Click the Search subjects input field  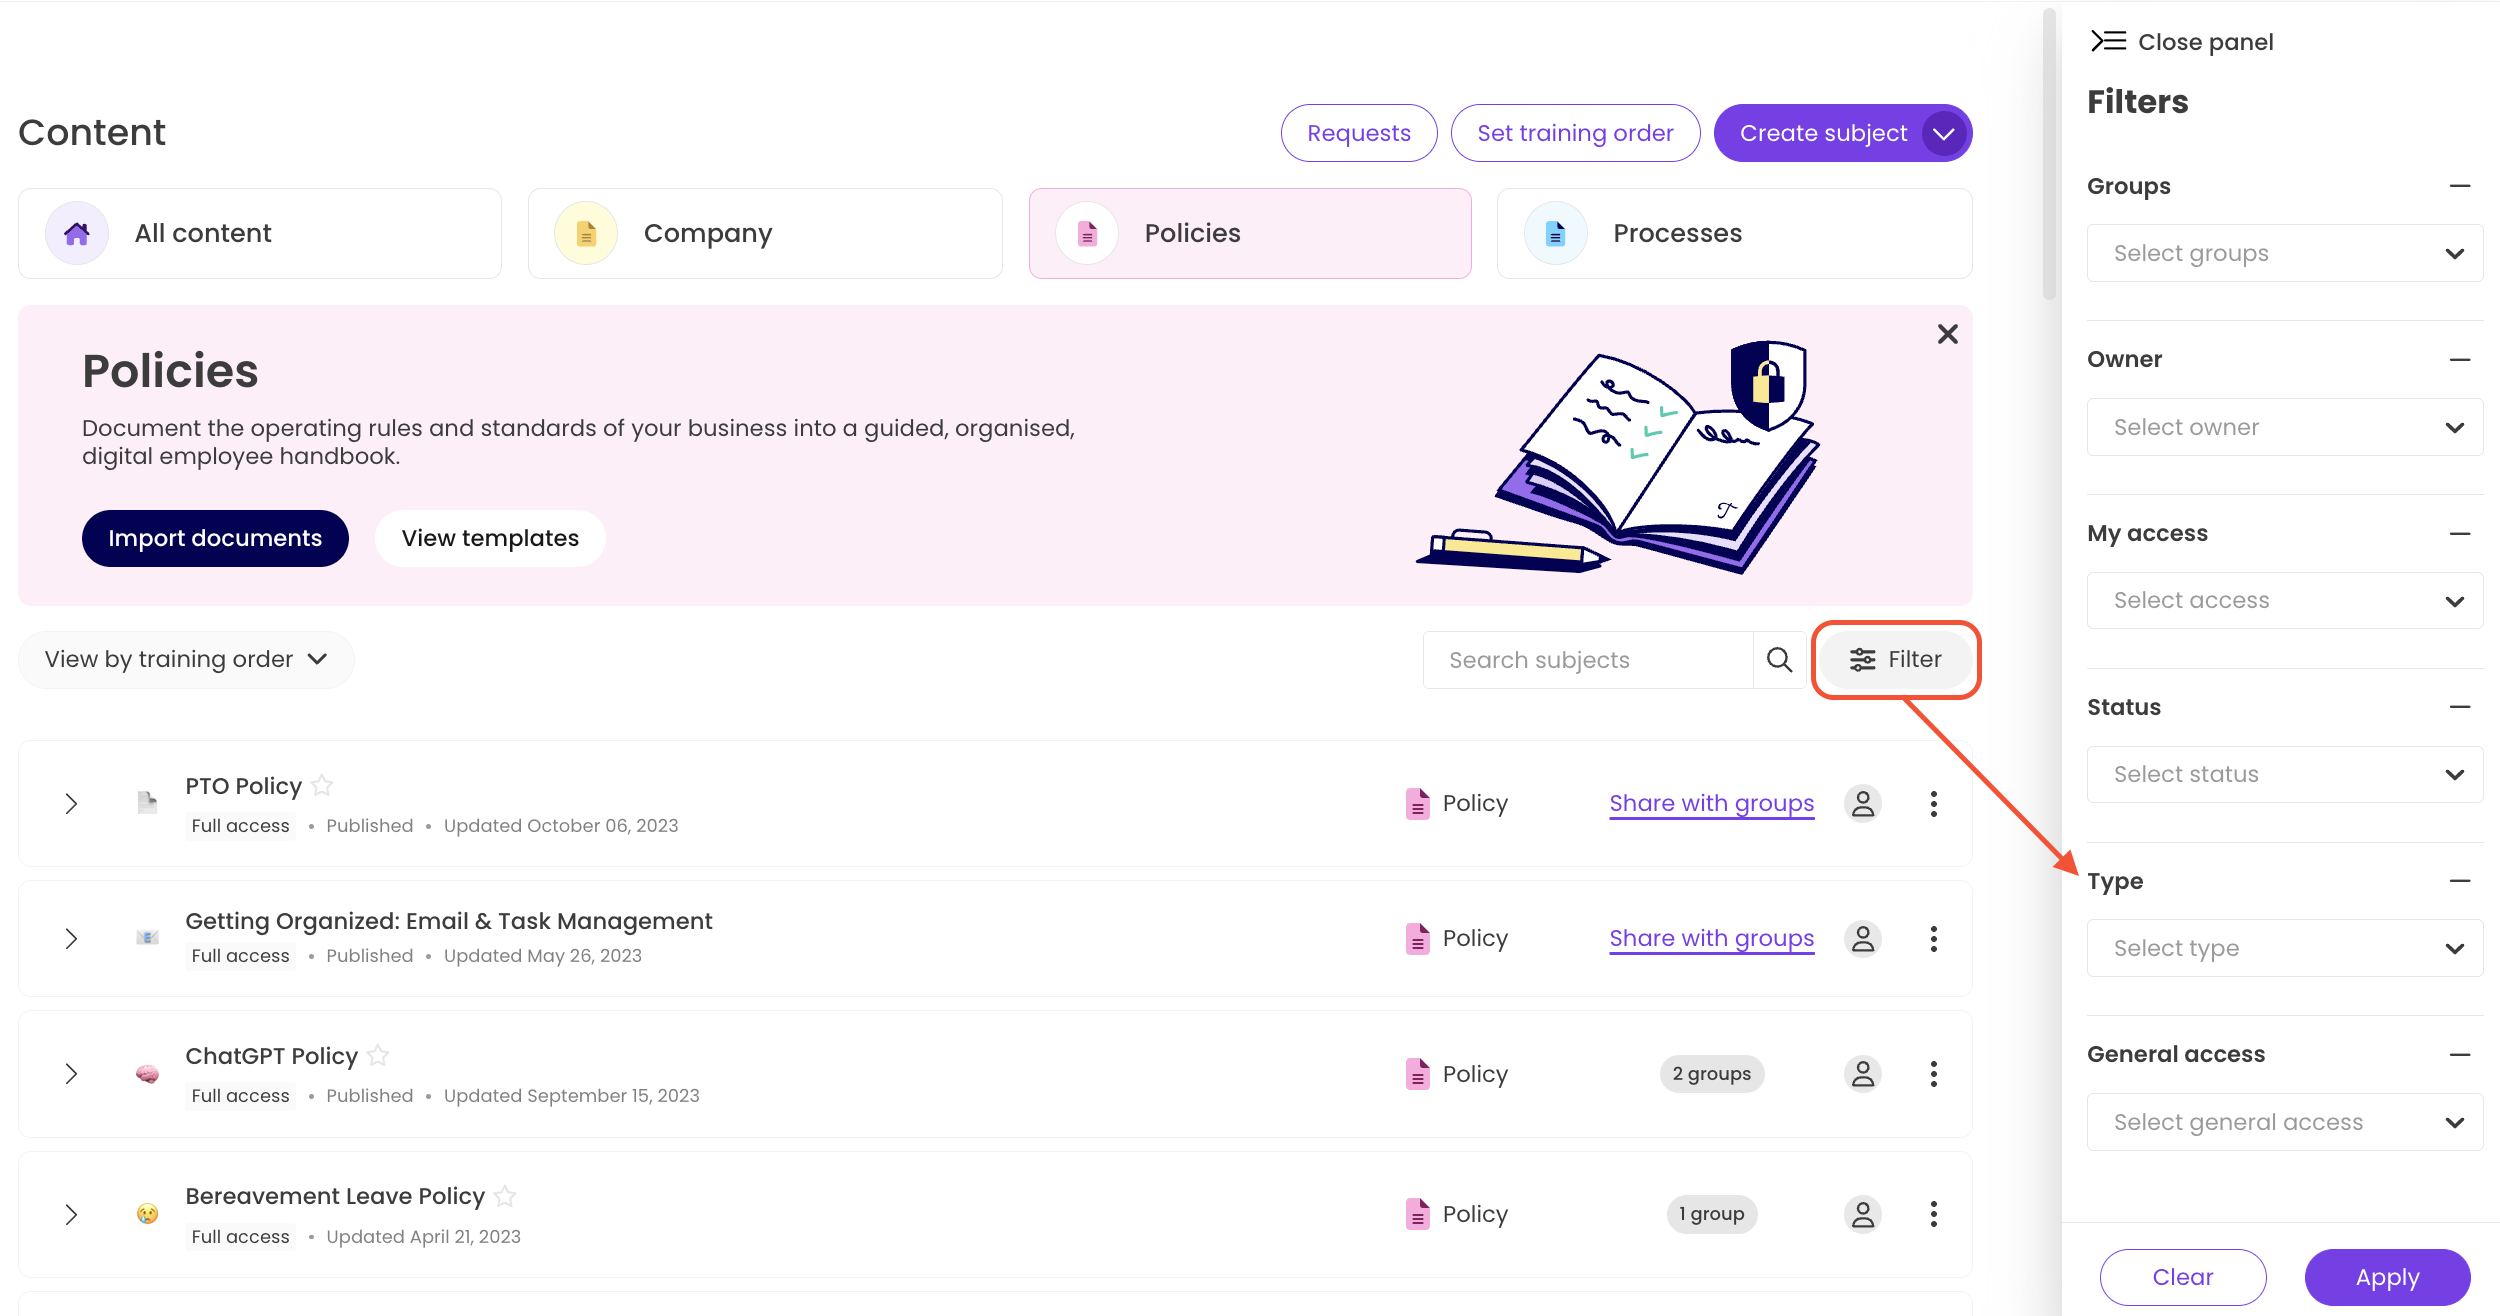pyautogui.click(x=1587, y=660)
